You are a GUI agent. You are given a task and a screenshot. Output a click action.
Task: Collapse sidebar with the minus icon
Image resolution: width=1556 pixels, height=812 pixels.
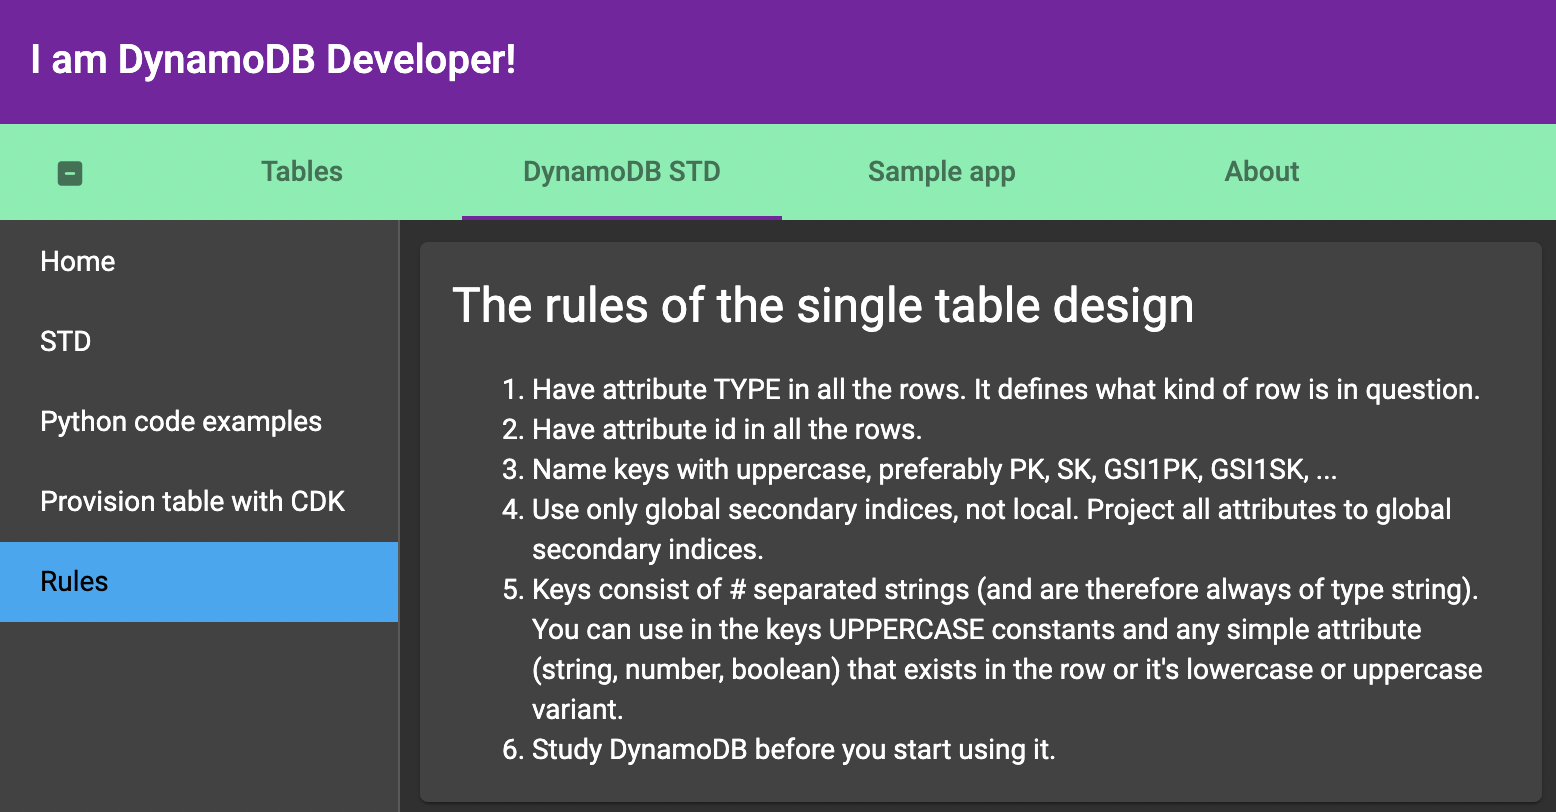point(70,174)
